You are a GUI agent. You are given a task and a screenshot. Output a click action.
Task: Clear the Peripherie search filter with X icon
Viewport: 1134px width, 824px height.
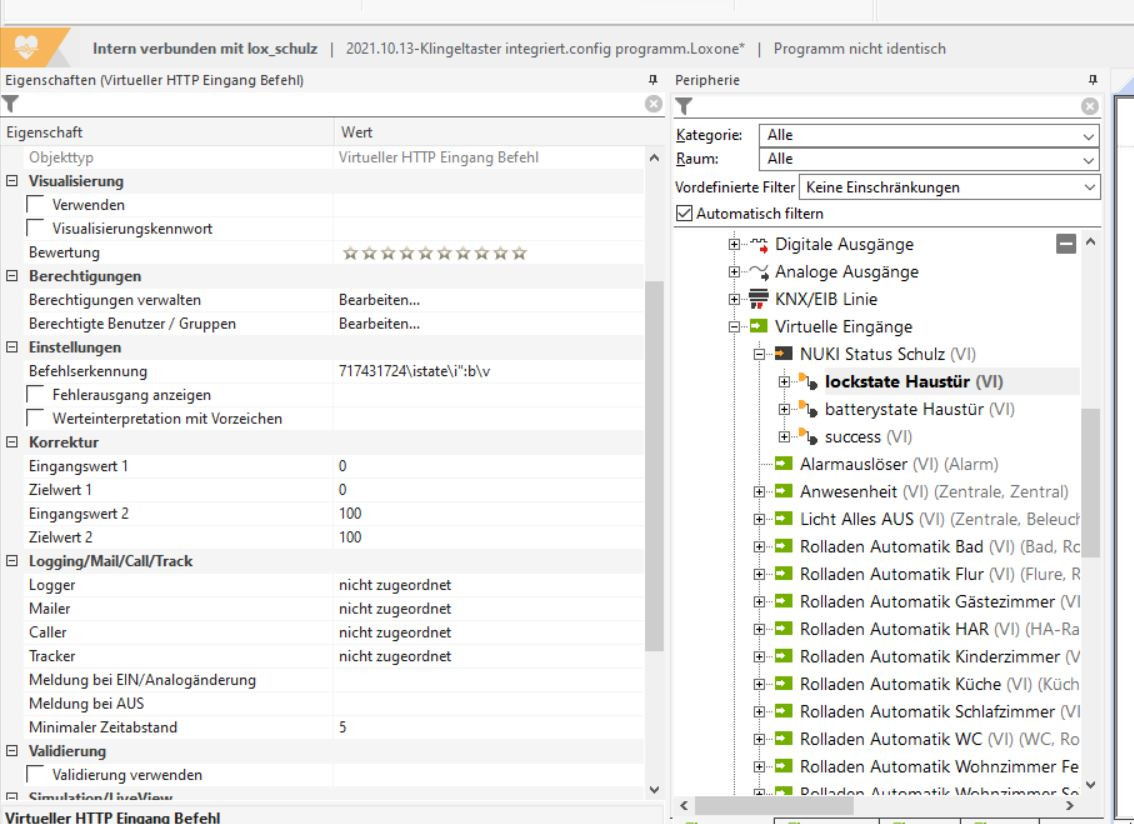tap(1090, 106)
